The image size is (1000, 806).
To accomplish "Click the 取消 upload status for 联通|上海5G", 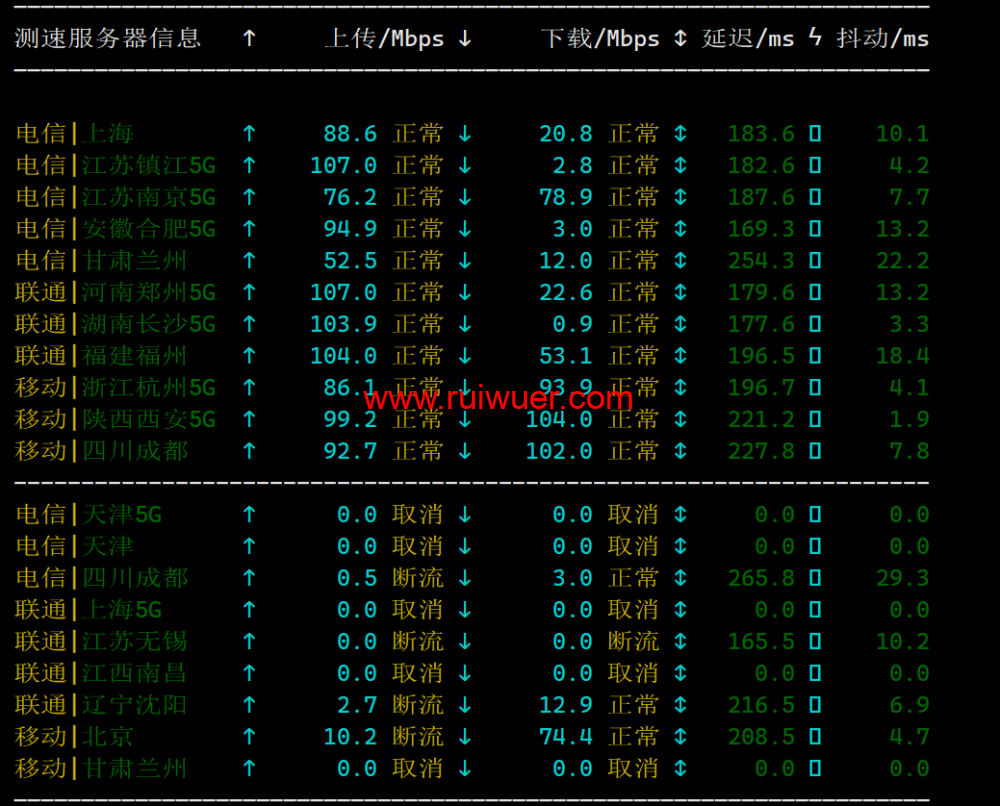I will click(x=417, y=610).
